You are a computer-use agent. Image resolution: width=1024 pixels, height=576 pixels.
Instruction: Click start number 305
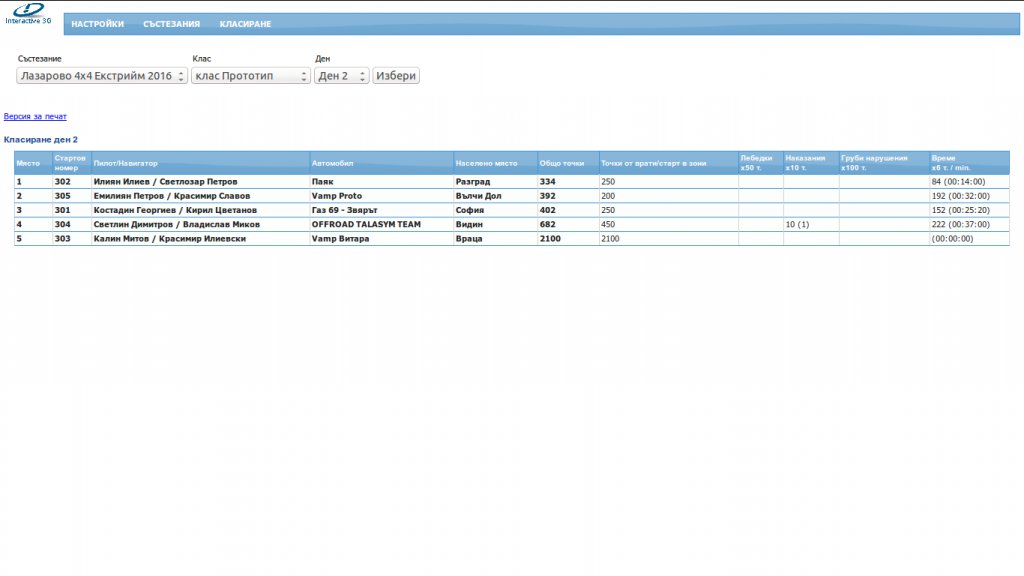point(63,196)
